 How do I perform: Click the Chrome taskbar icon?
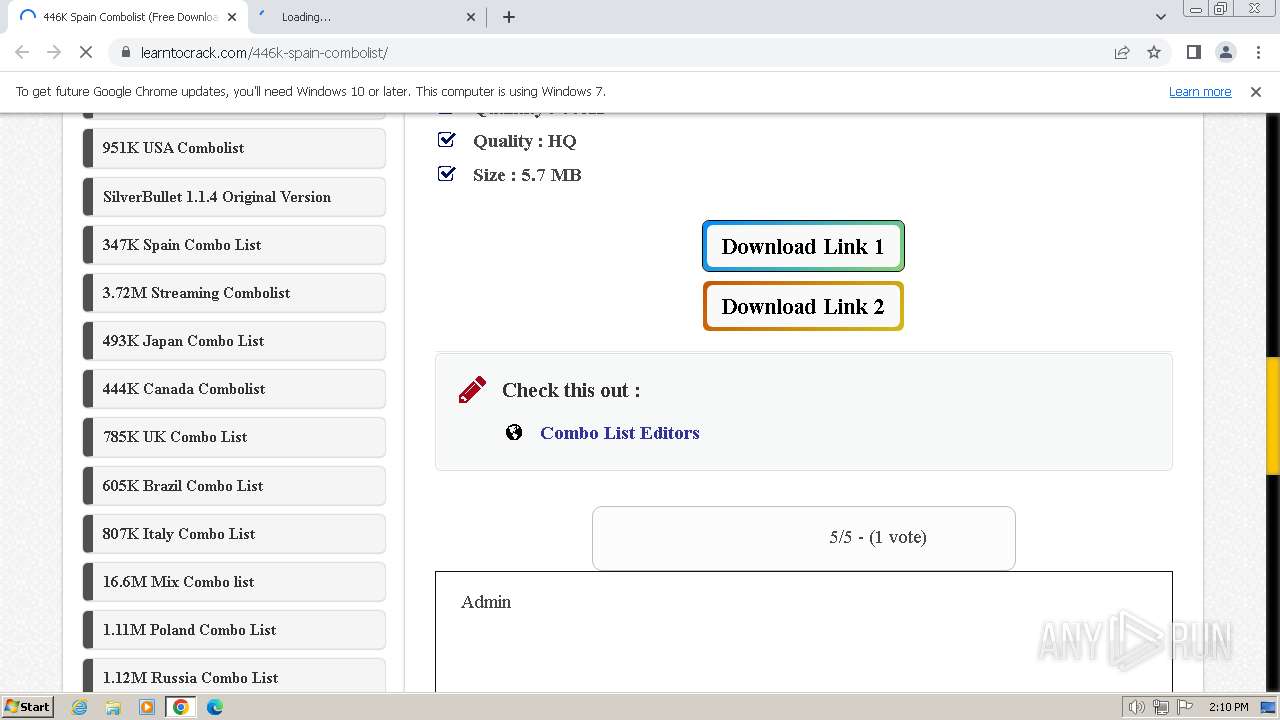[181, 707]
